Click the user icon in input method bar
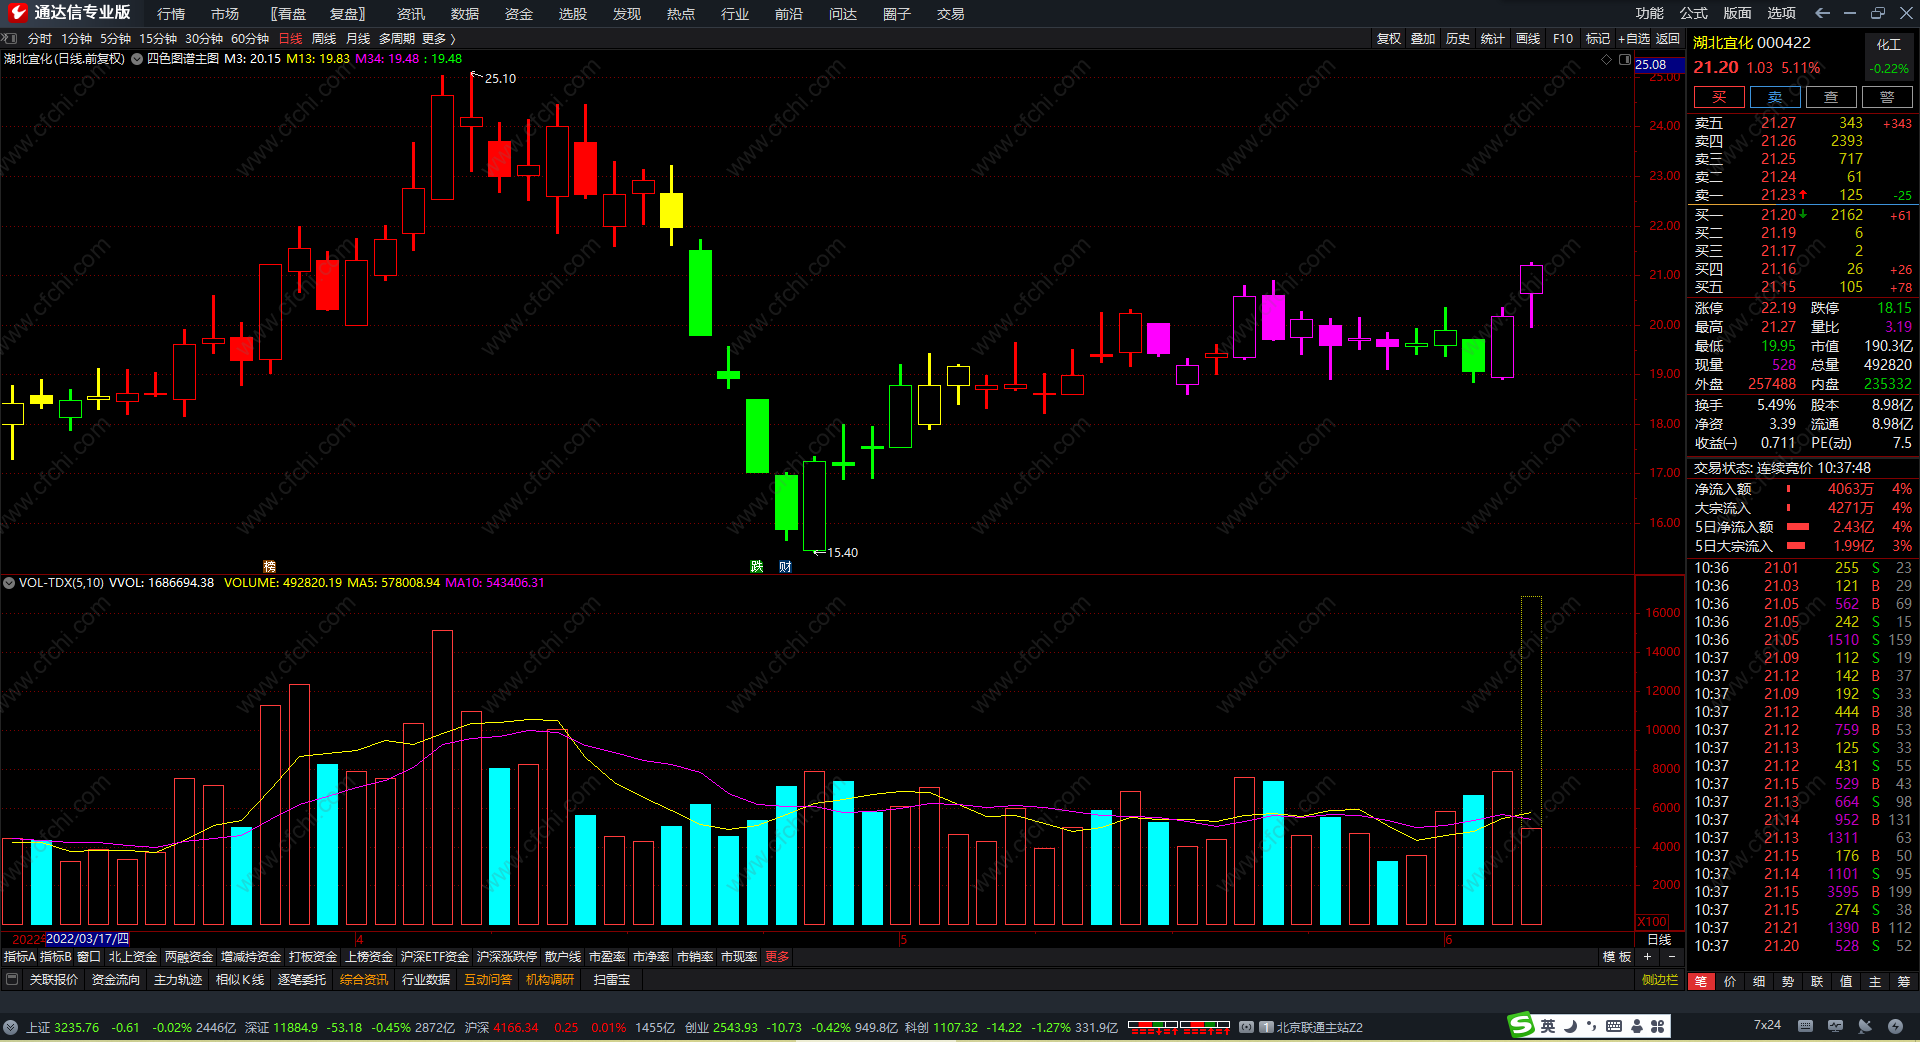Viewport: 1920px width, 1042px height. 1637,1026
